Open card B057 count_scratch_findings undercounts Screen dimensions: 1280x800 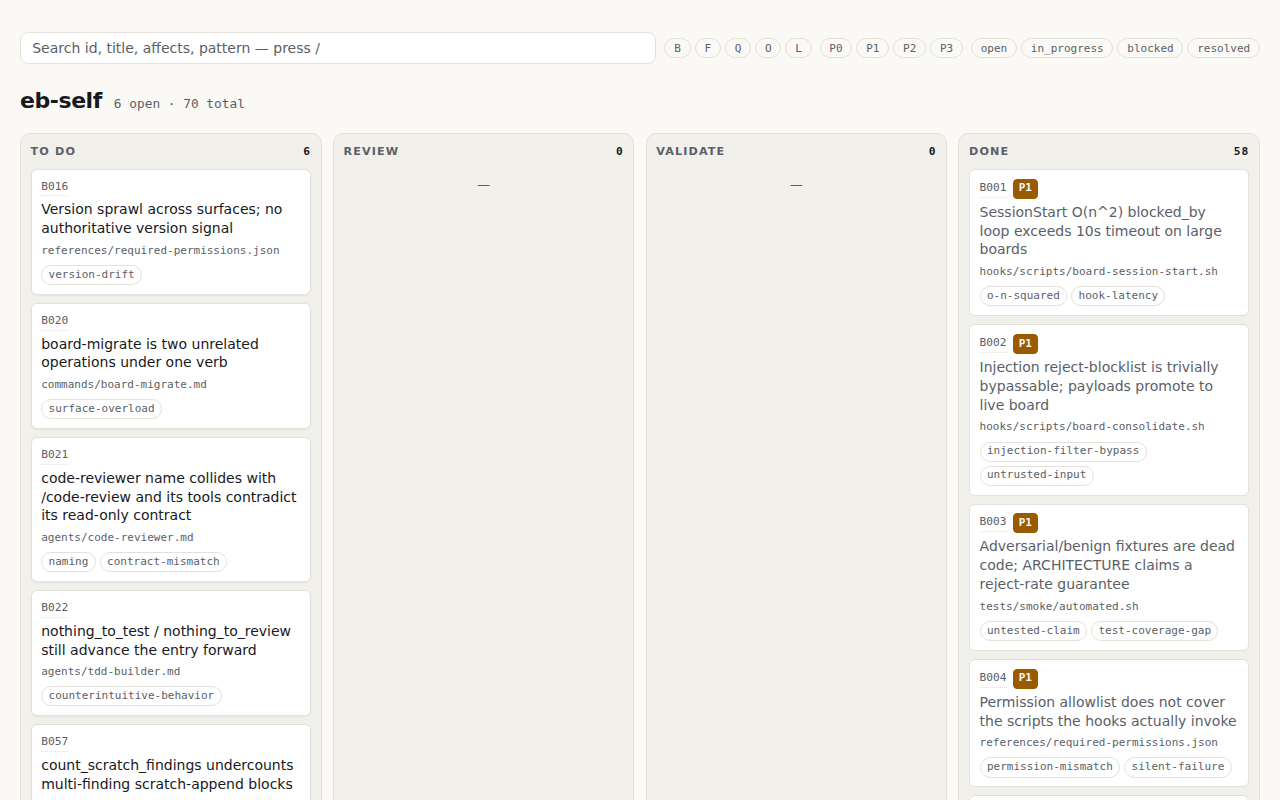171,762
